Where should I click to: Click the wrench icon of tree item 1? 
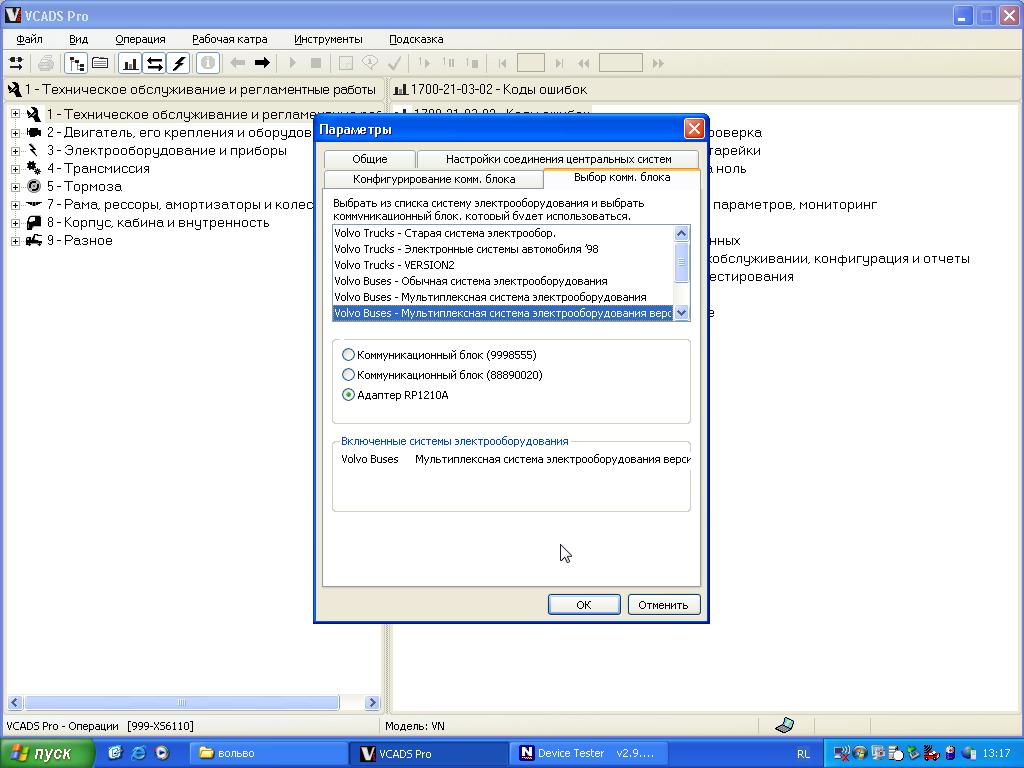point(33,114)
